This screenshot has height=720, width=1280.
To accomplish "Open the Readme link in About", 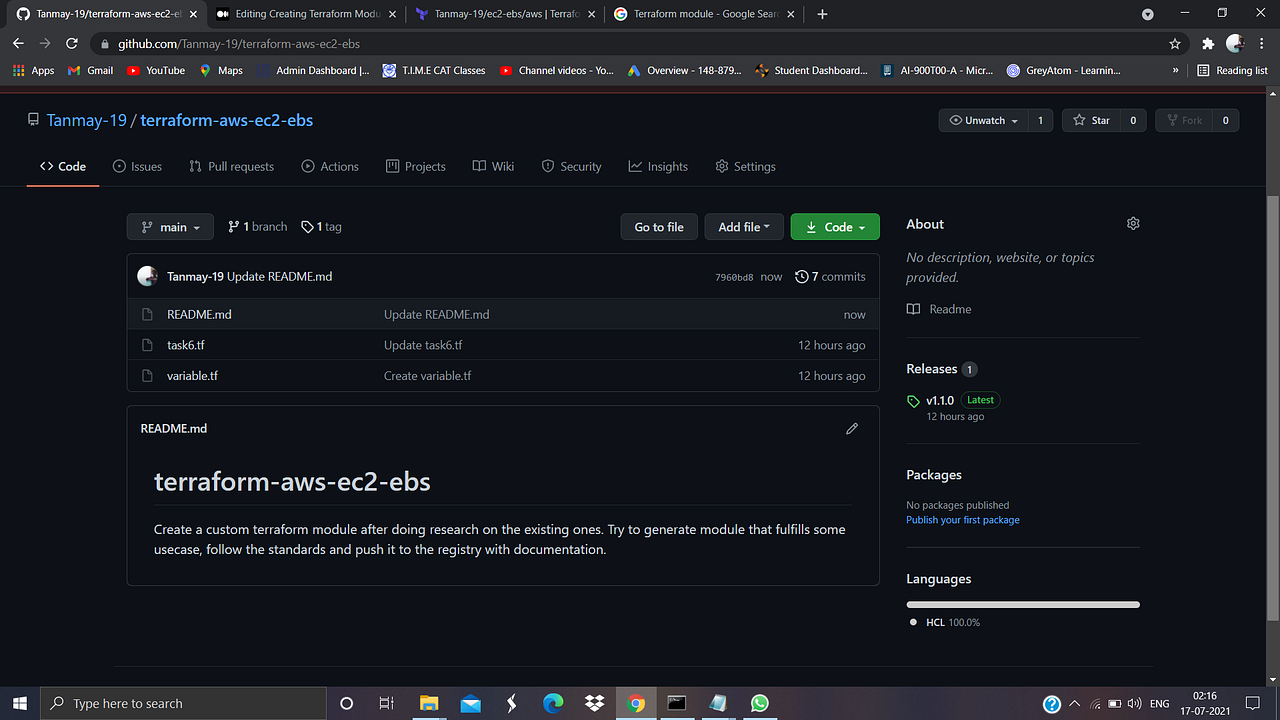I will click(939, 309).
